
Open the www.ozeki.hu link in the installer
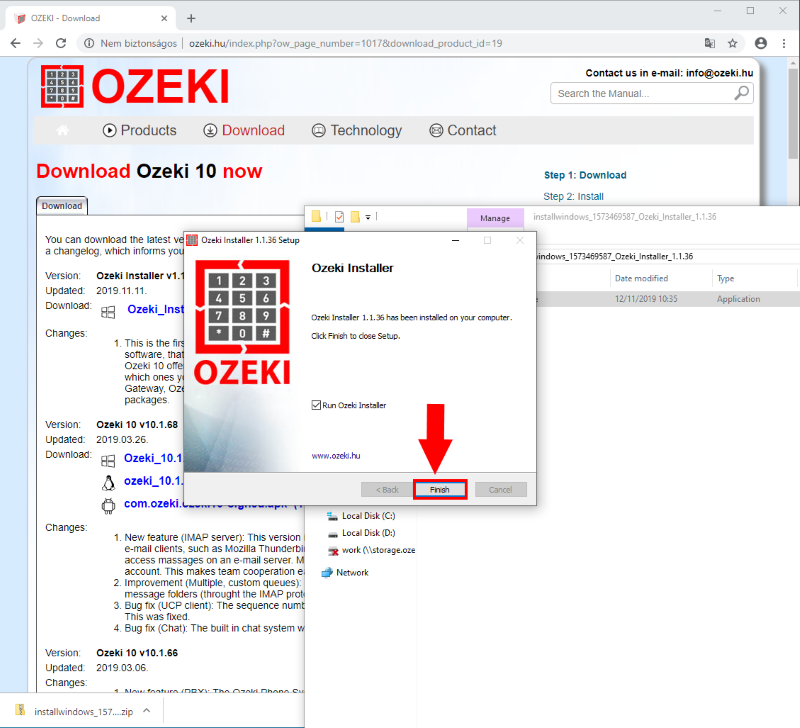(x=336, y=456)
